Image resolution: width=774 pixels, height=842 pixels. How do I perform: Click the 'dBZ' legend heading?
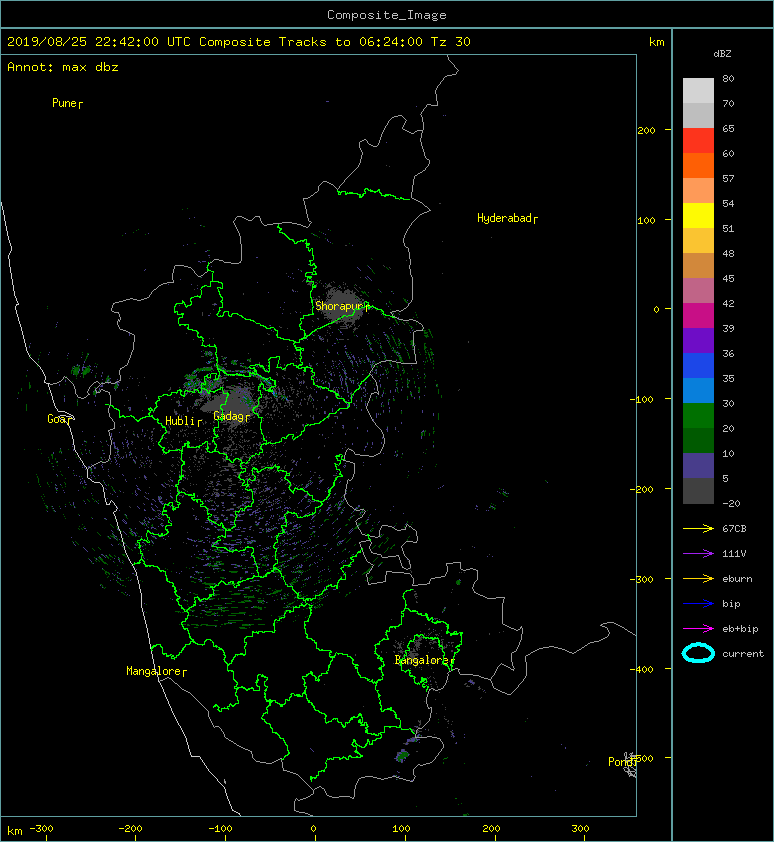coord(722,54)
